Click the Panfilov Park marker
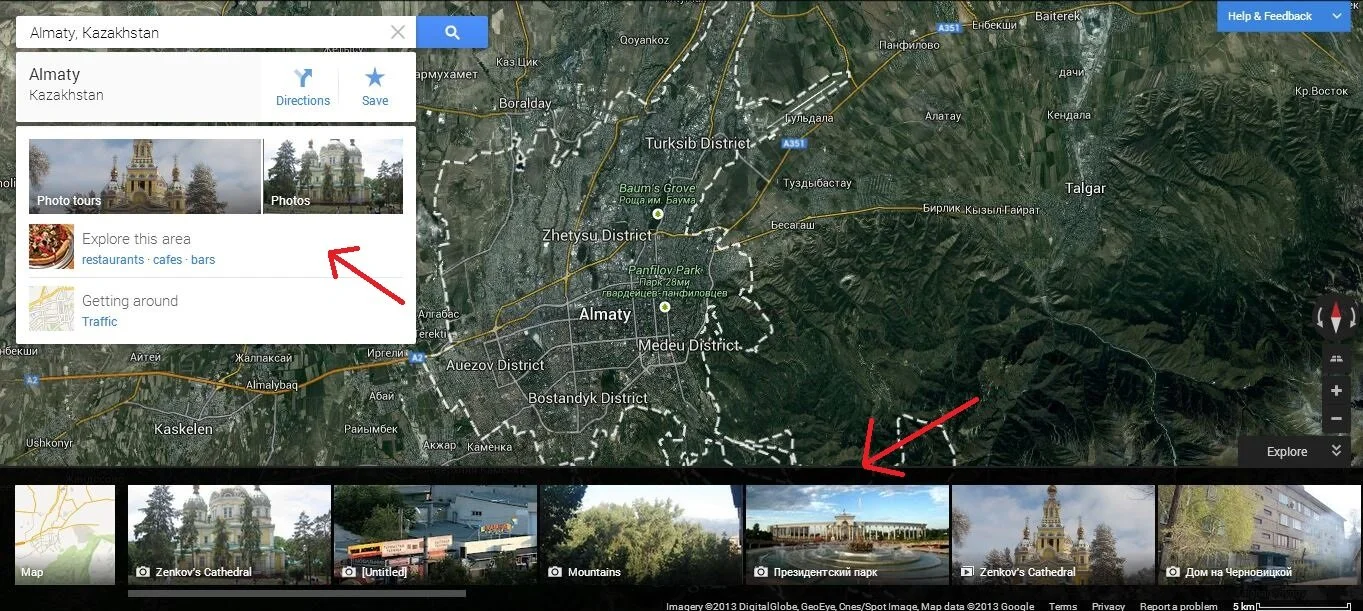1363x611 pixels. [x=665, y=307]
